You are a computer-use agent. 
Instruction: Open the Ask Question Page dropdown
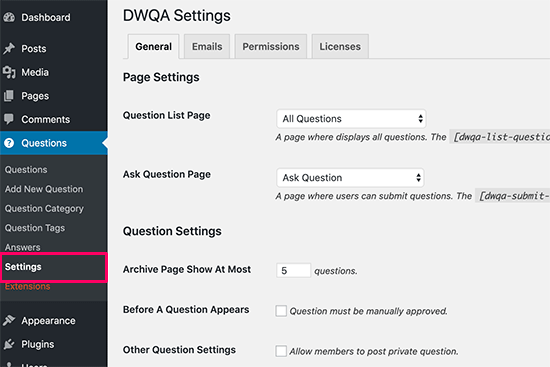tap(350, 178)
